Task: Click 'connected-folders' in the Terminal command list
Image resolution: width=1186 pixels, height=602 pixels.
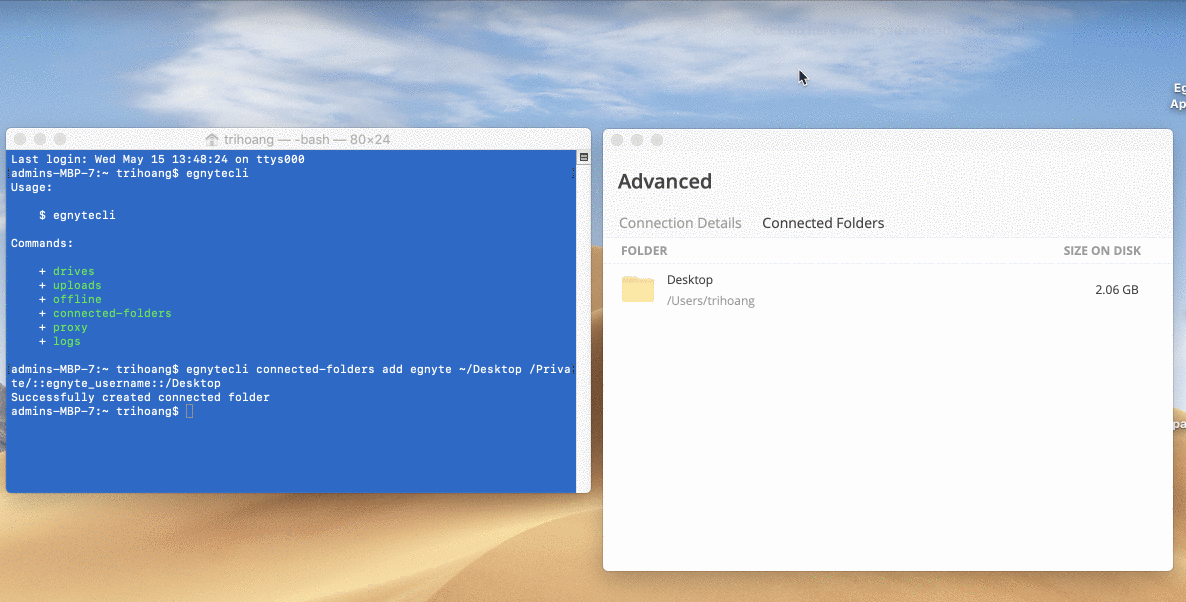Action: click(x=112, y=313)
